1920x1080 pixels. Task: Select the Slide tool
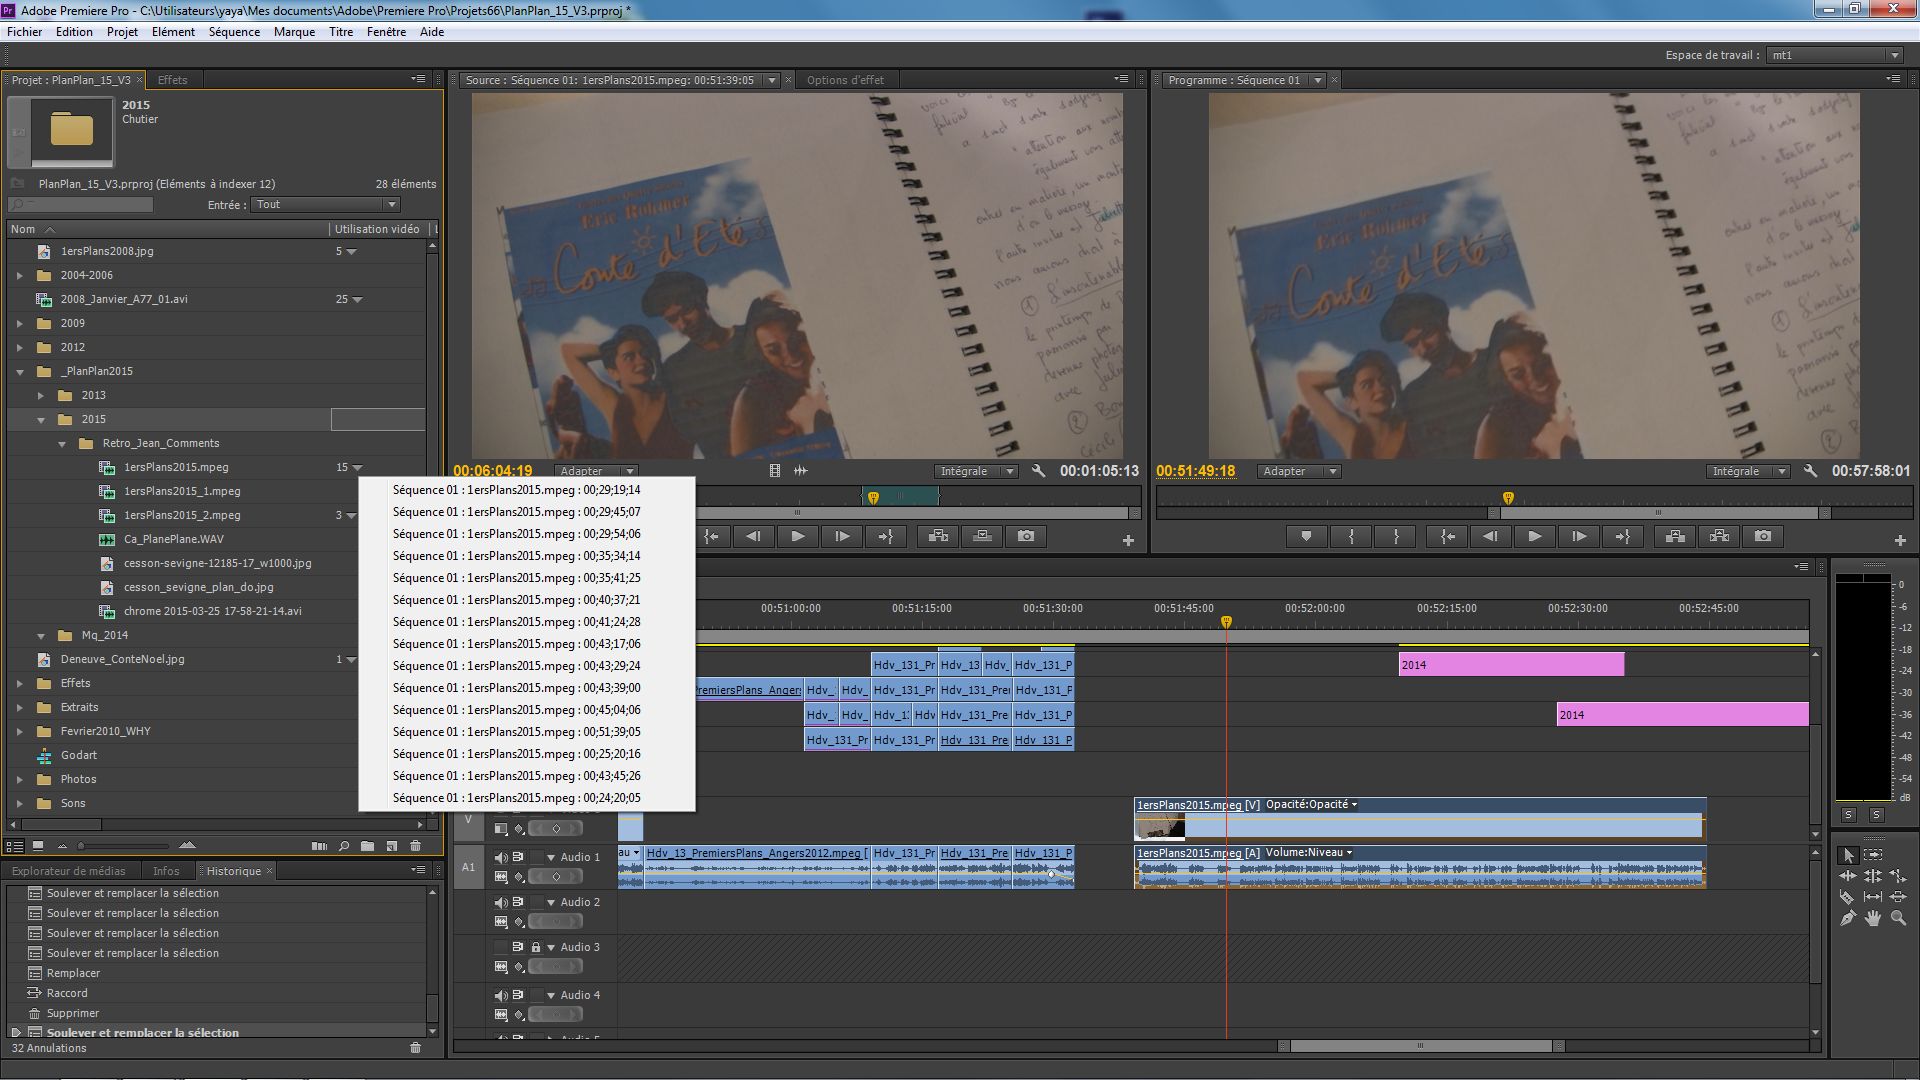tap(1898, 897)
